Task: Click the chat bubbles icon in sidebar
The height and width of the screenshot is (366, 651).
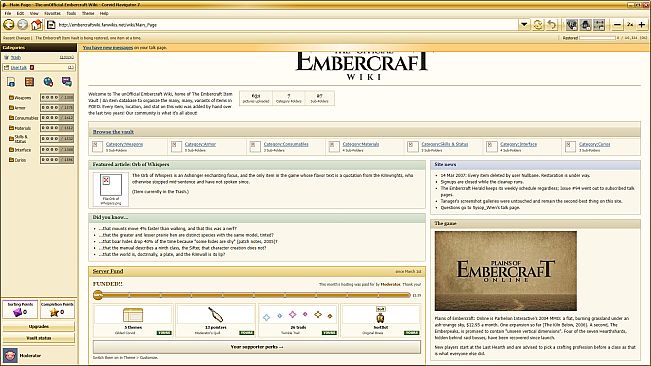Action: (66, 81)
